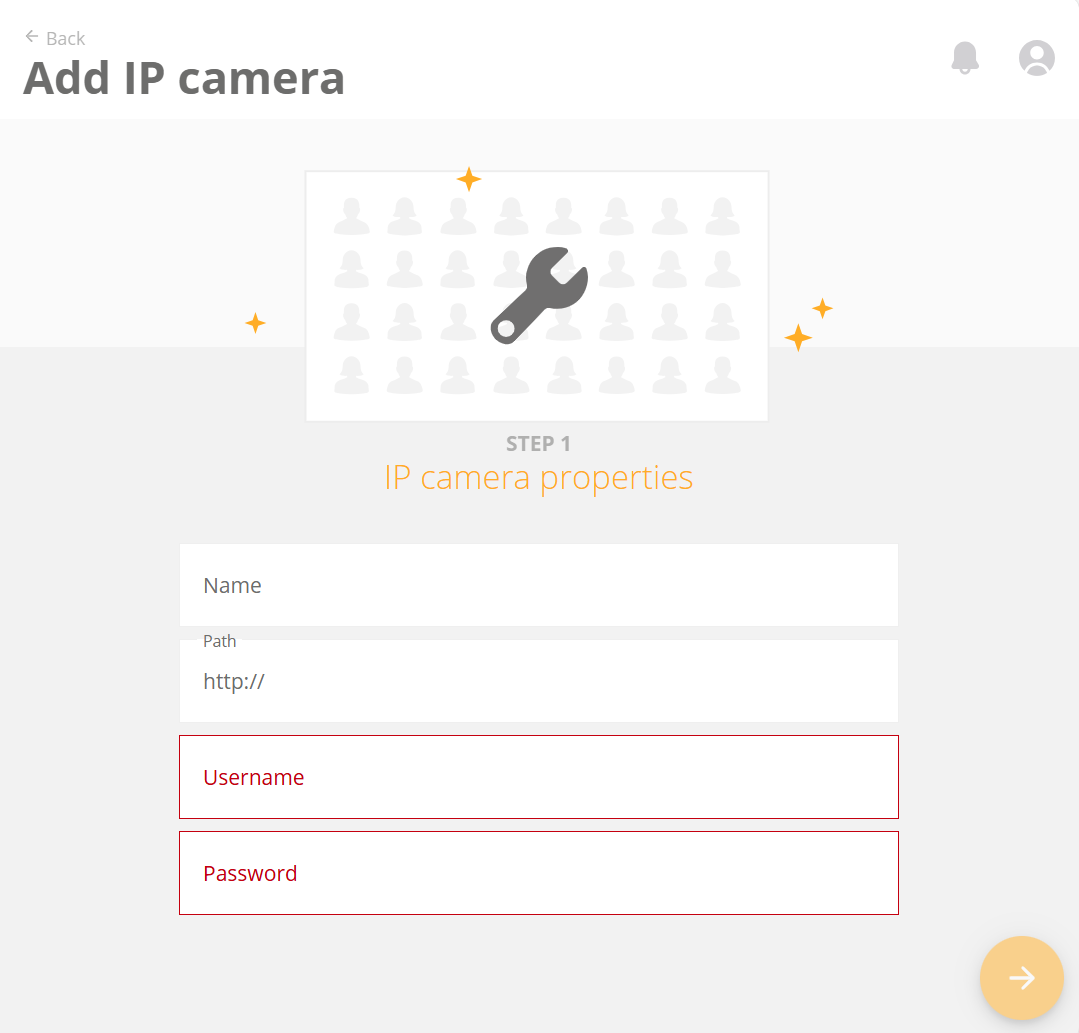The image size is (1079, 1033).
Task: Click the left arrow beside Back
Action: pyautogui.click(x=32, y=36)
